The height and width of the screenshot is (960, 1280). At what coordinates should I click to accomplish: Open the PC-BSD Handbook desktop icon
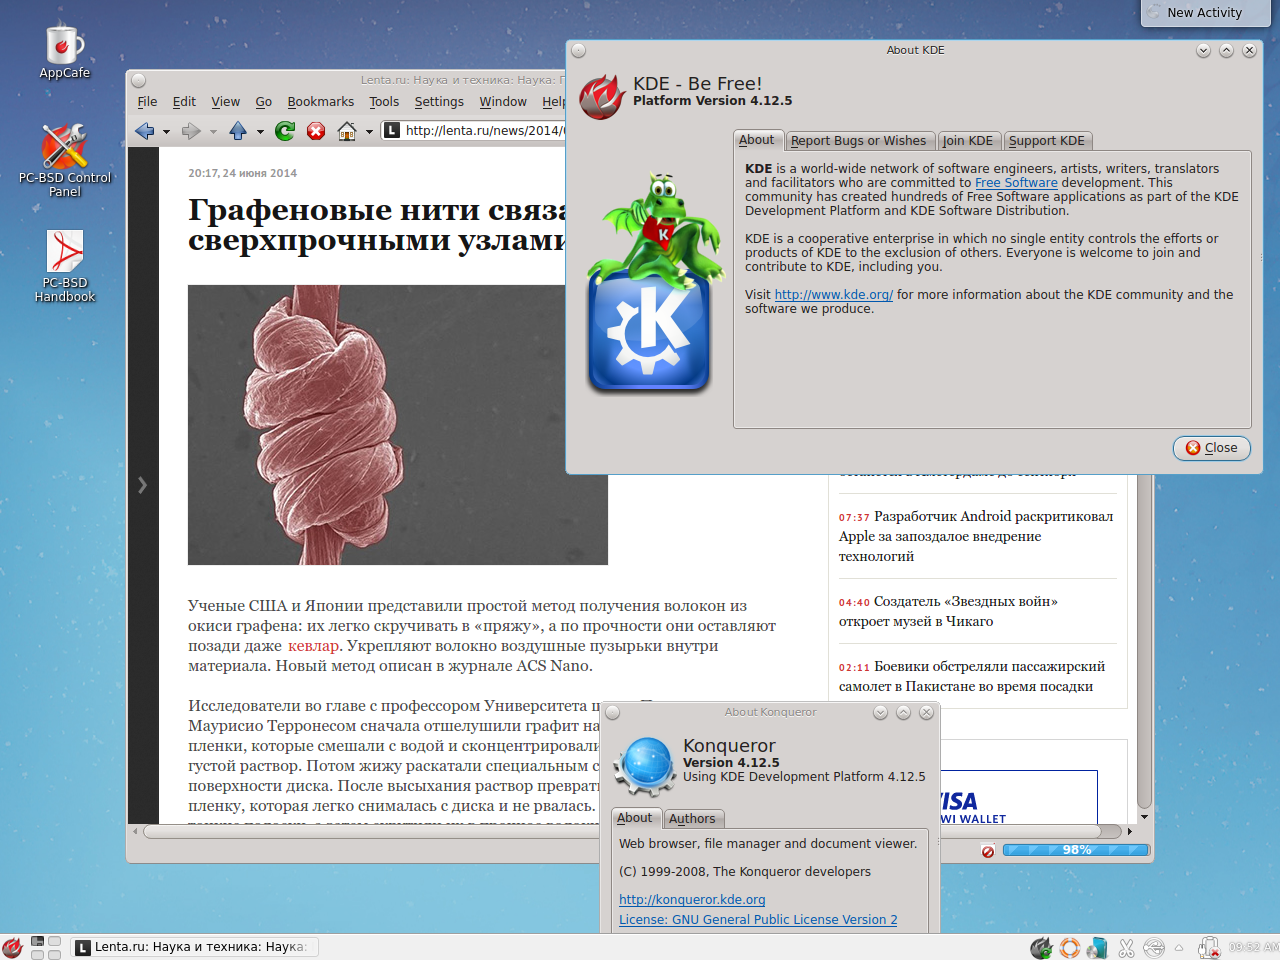65,266
